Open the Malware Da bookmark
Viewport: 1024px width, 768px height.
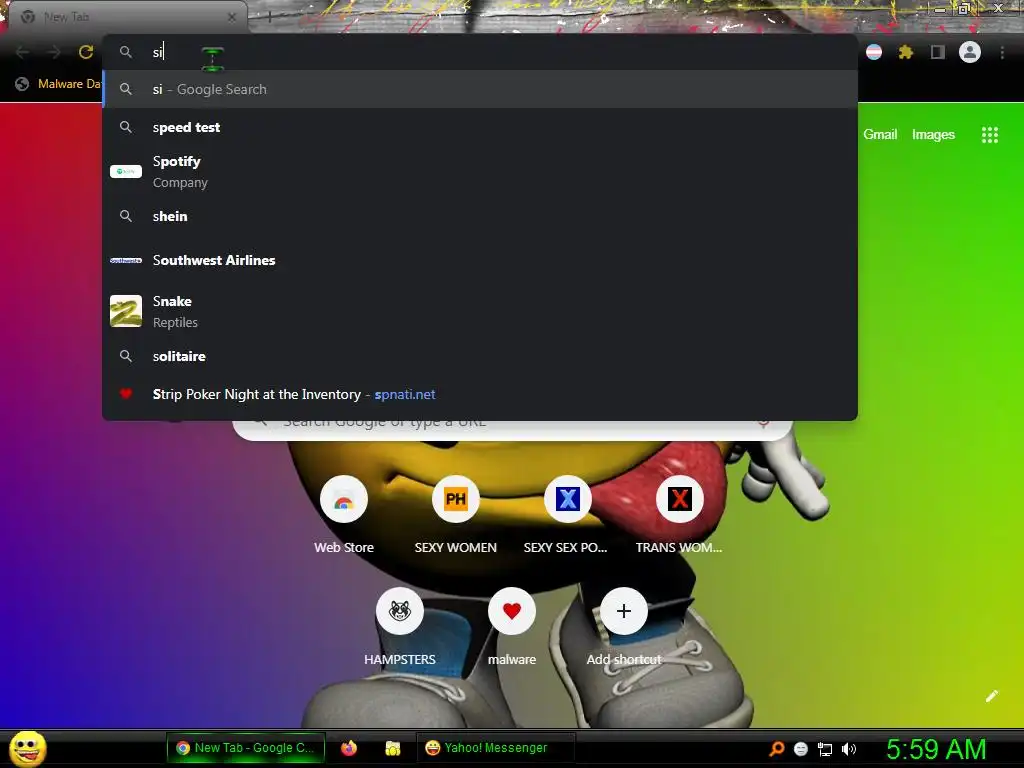pos(59,84)
